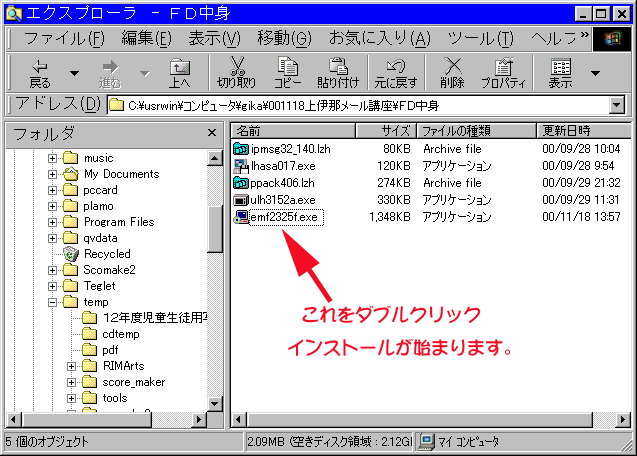Select the ulh3152a.exe file icon

click(x=241, y=200)
